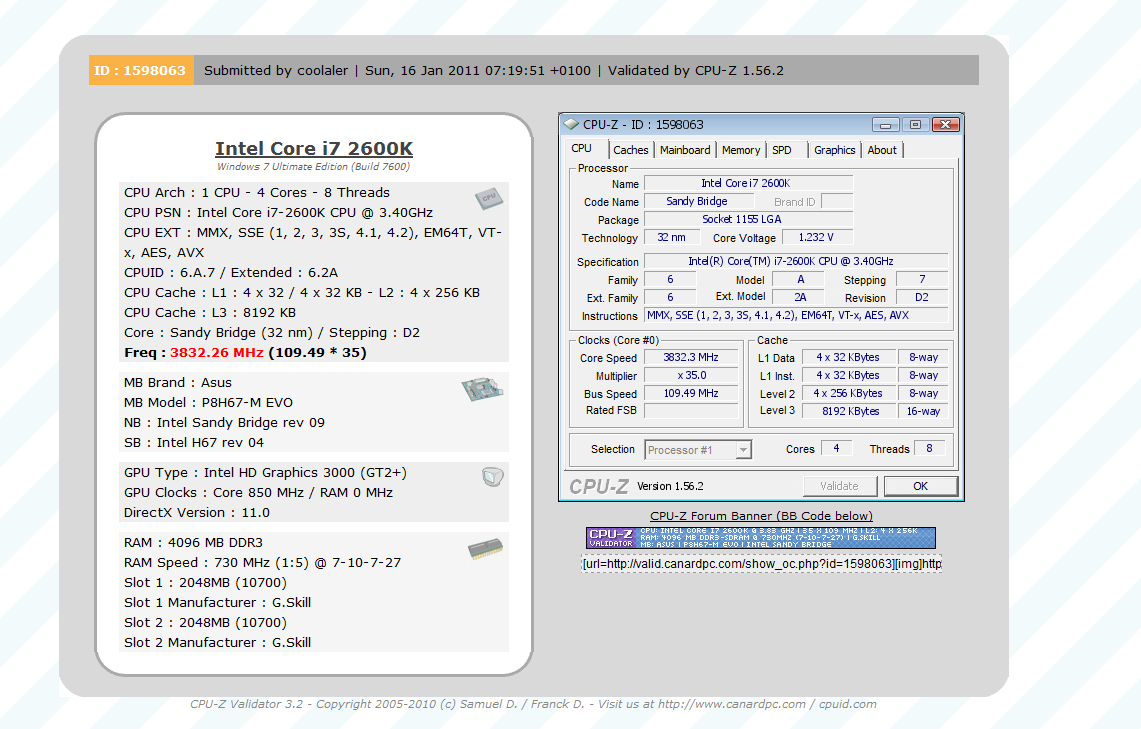
Task: Minimize the CPU-Z window
Action: 886,124
